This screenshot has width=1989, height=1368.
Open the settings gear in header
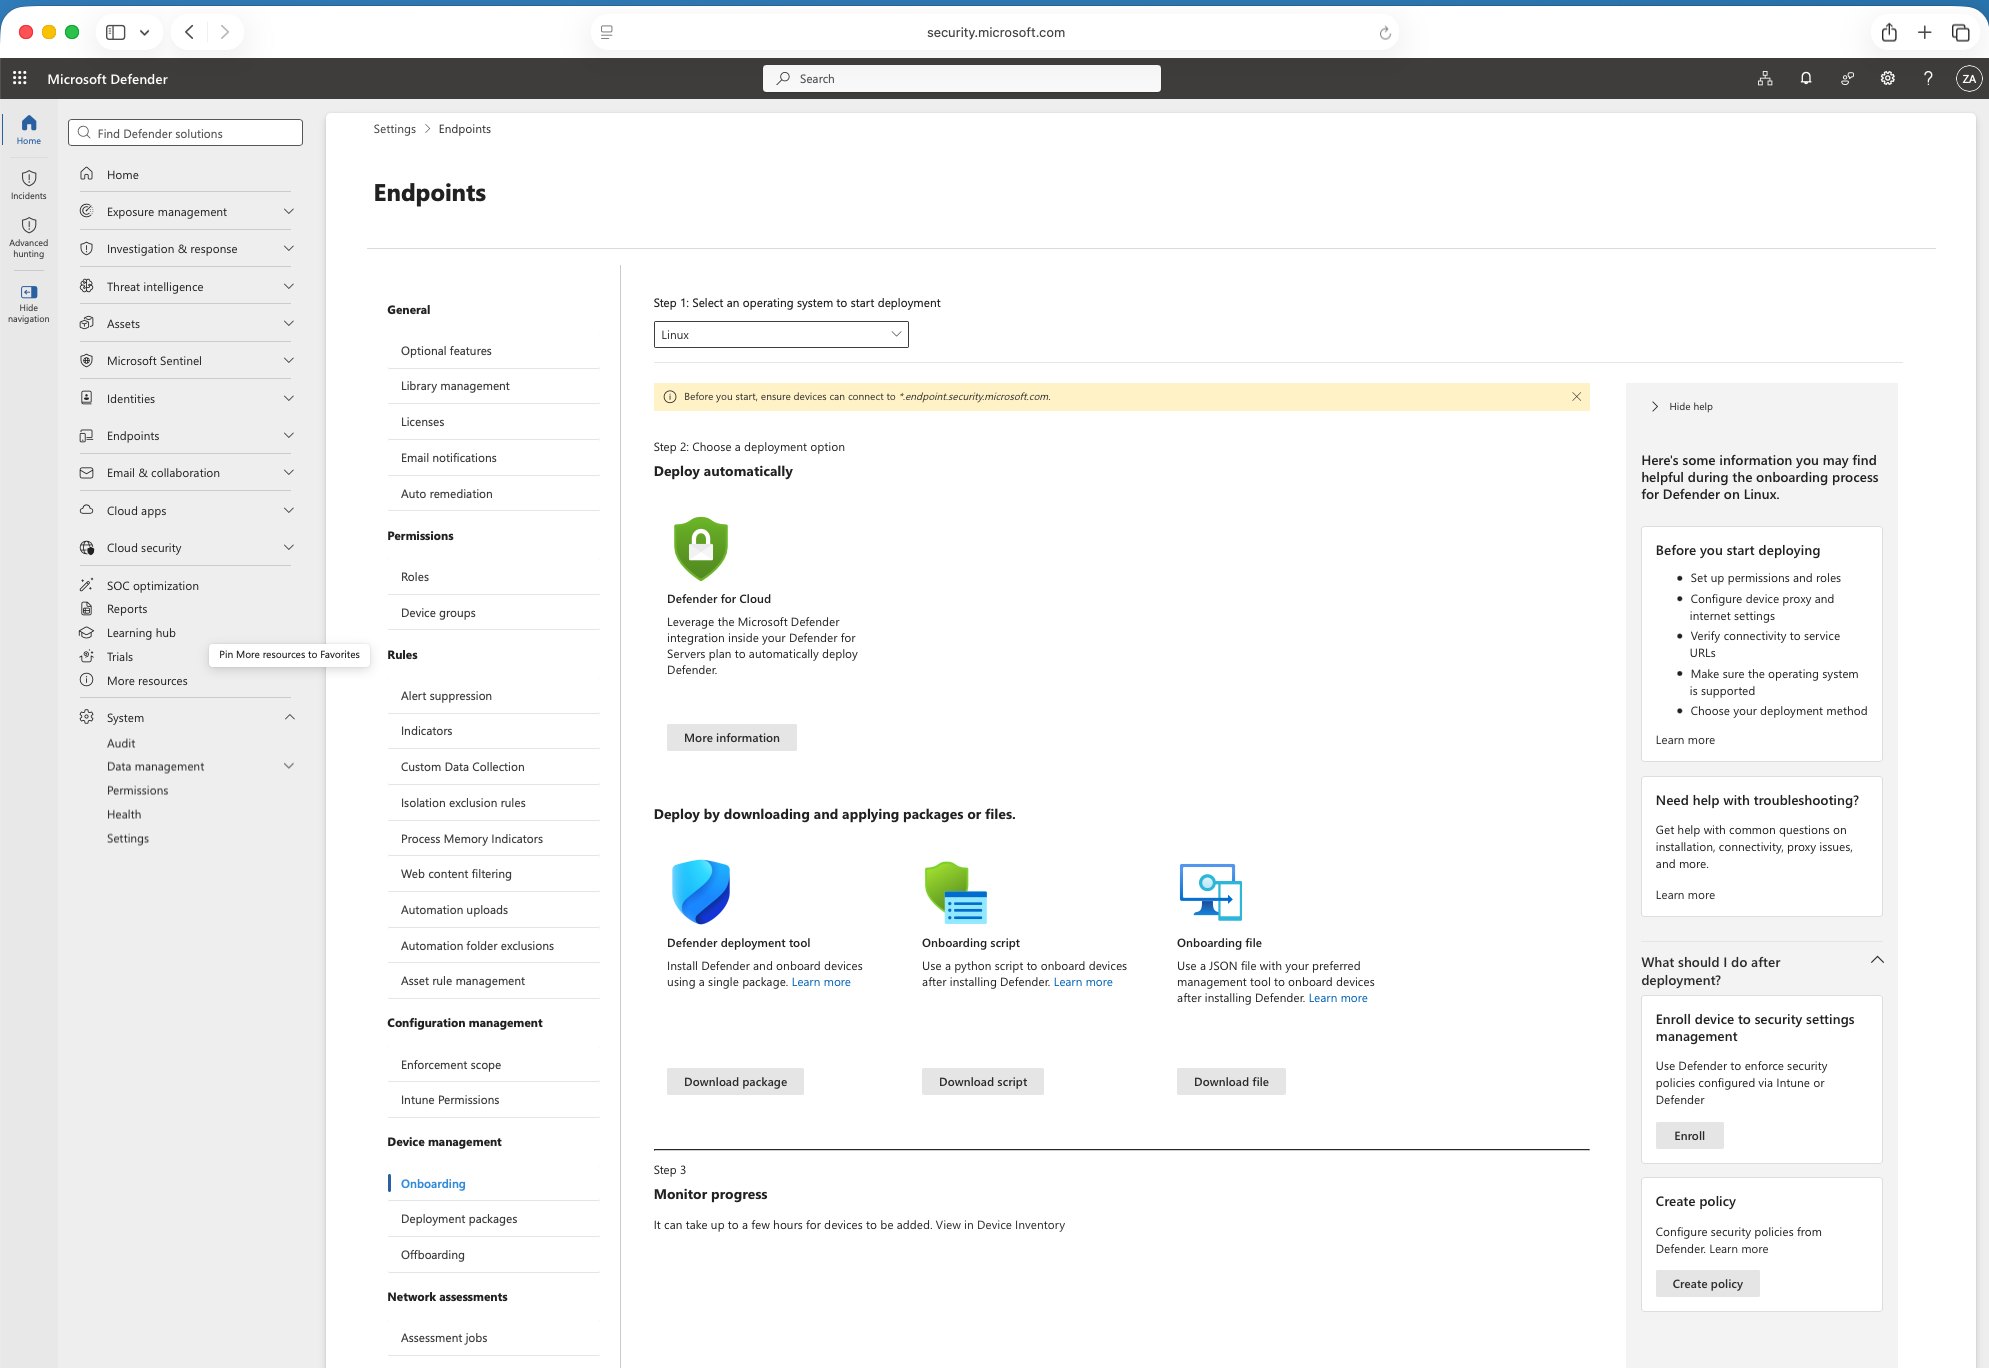[1887, 78]
